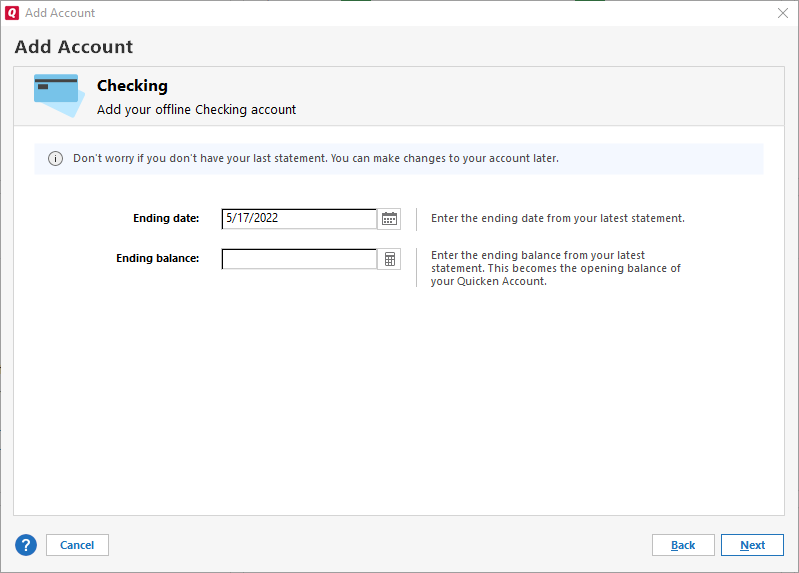Click the info icon in the notice banner
799x573 pixels.
[x=55, y=159]
